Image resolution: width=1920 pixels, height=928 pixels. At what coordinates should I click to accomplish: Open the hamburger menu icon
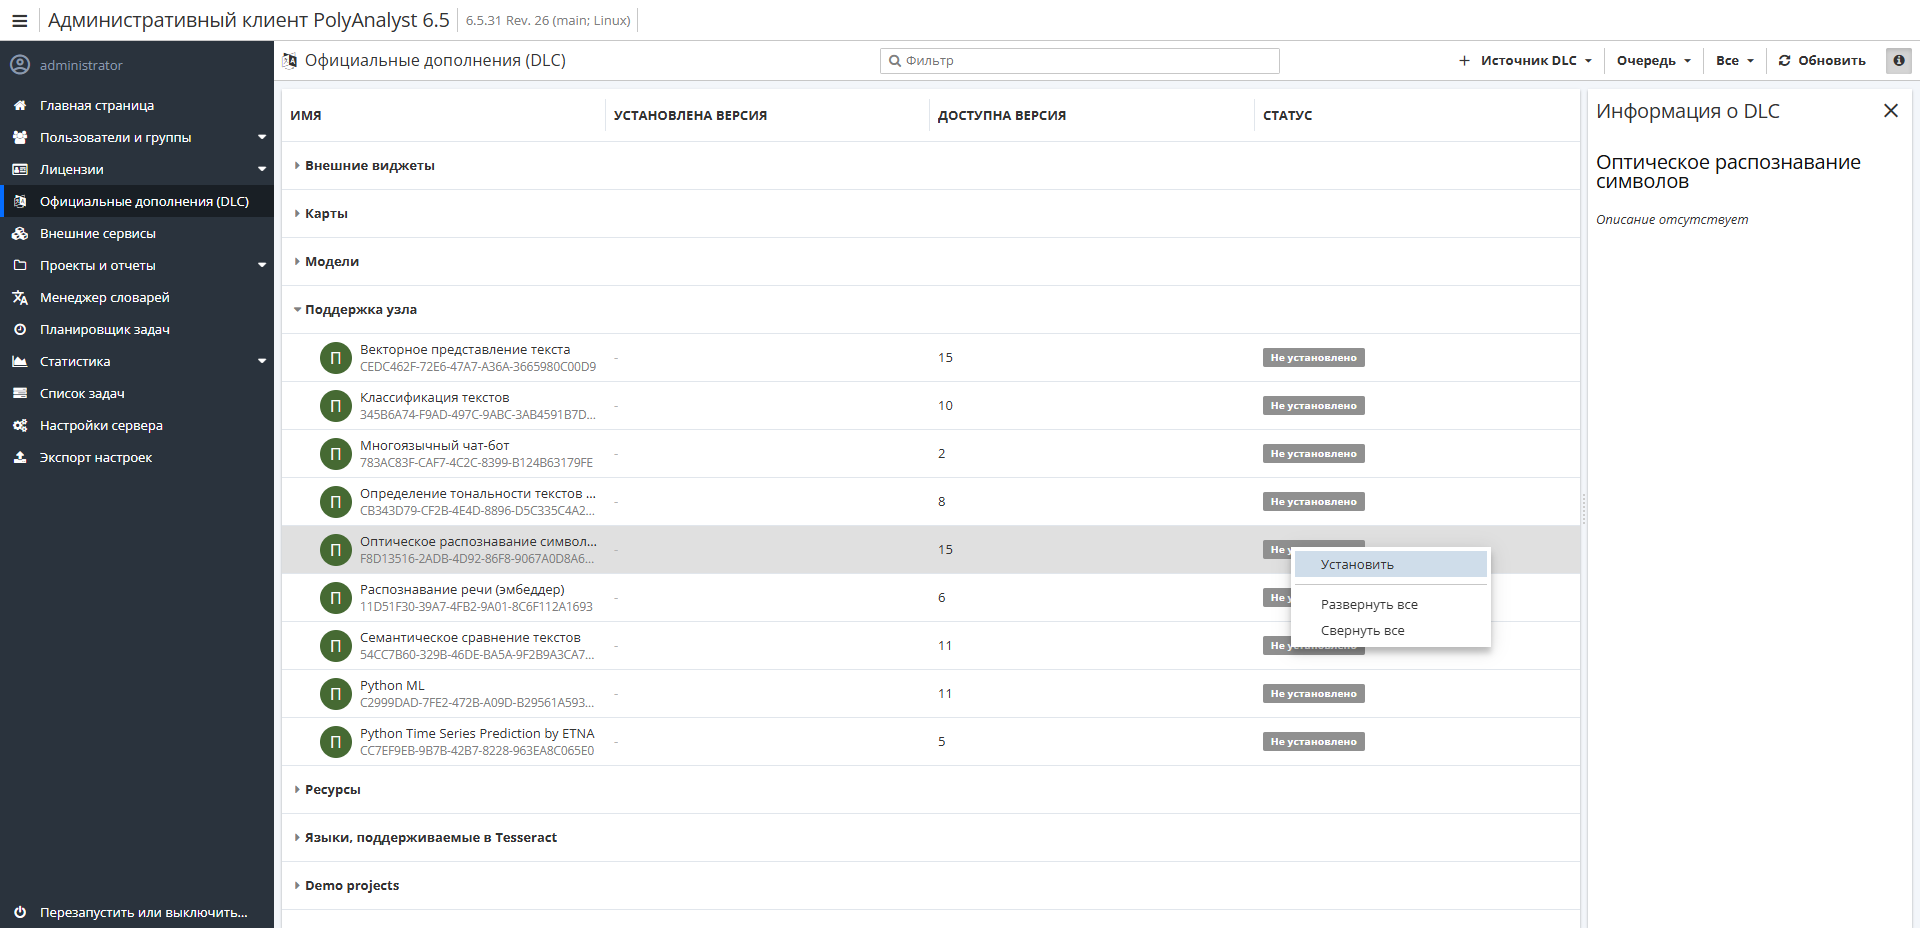pyautogui.click(x=19, y=21)
